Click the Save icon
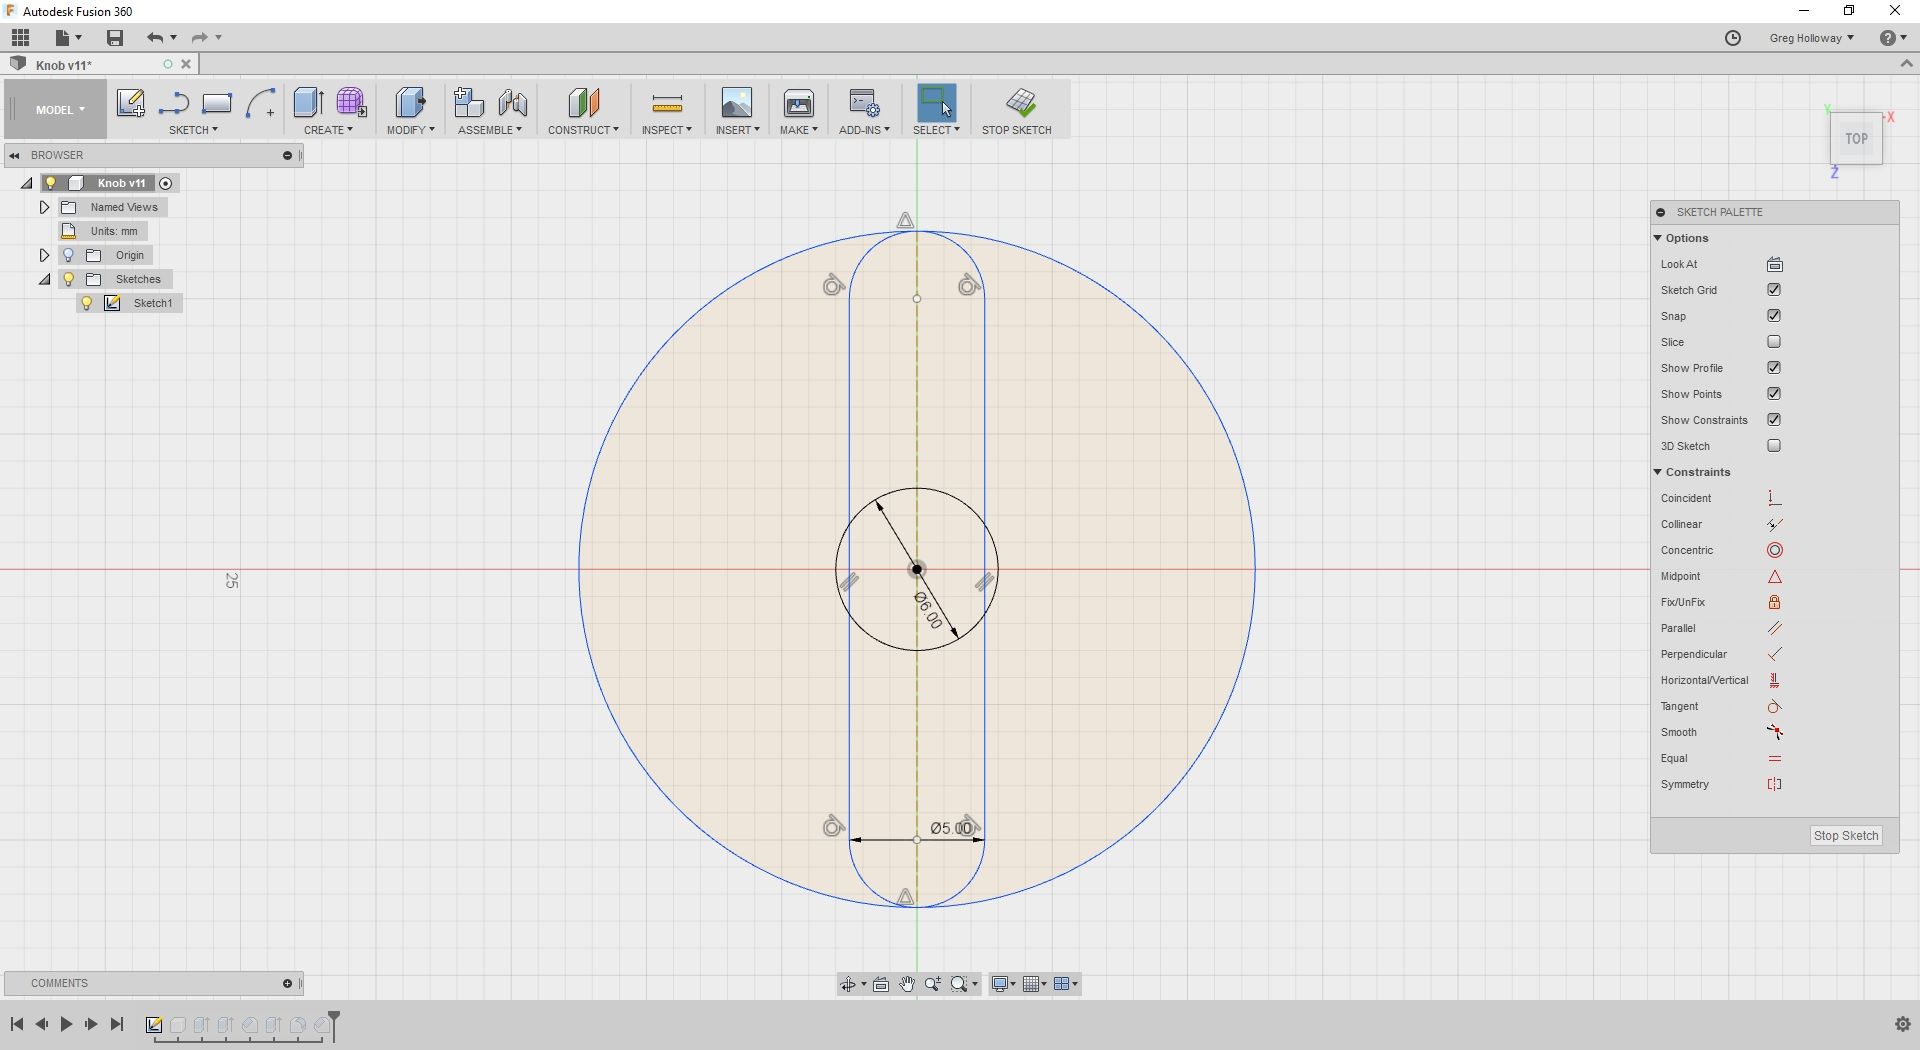Screen dimensions: 1920x1050 pos(115,38)
